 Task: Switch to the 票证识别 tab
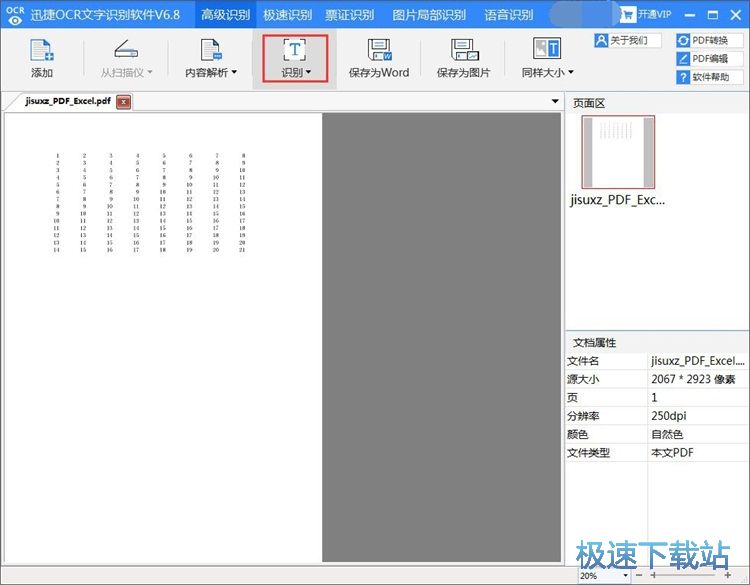pyautogui.click(x=350, y=15)
